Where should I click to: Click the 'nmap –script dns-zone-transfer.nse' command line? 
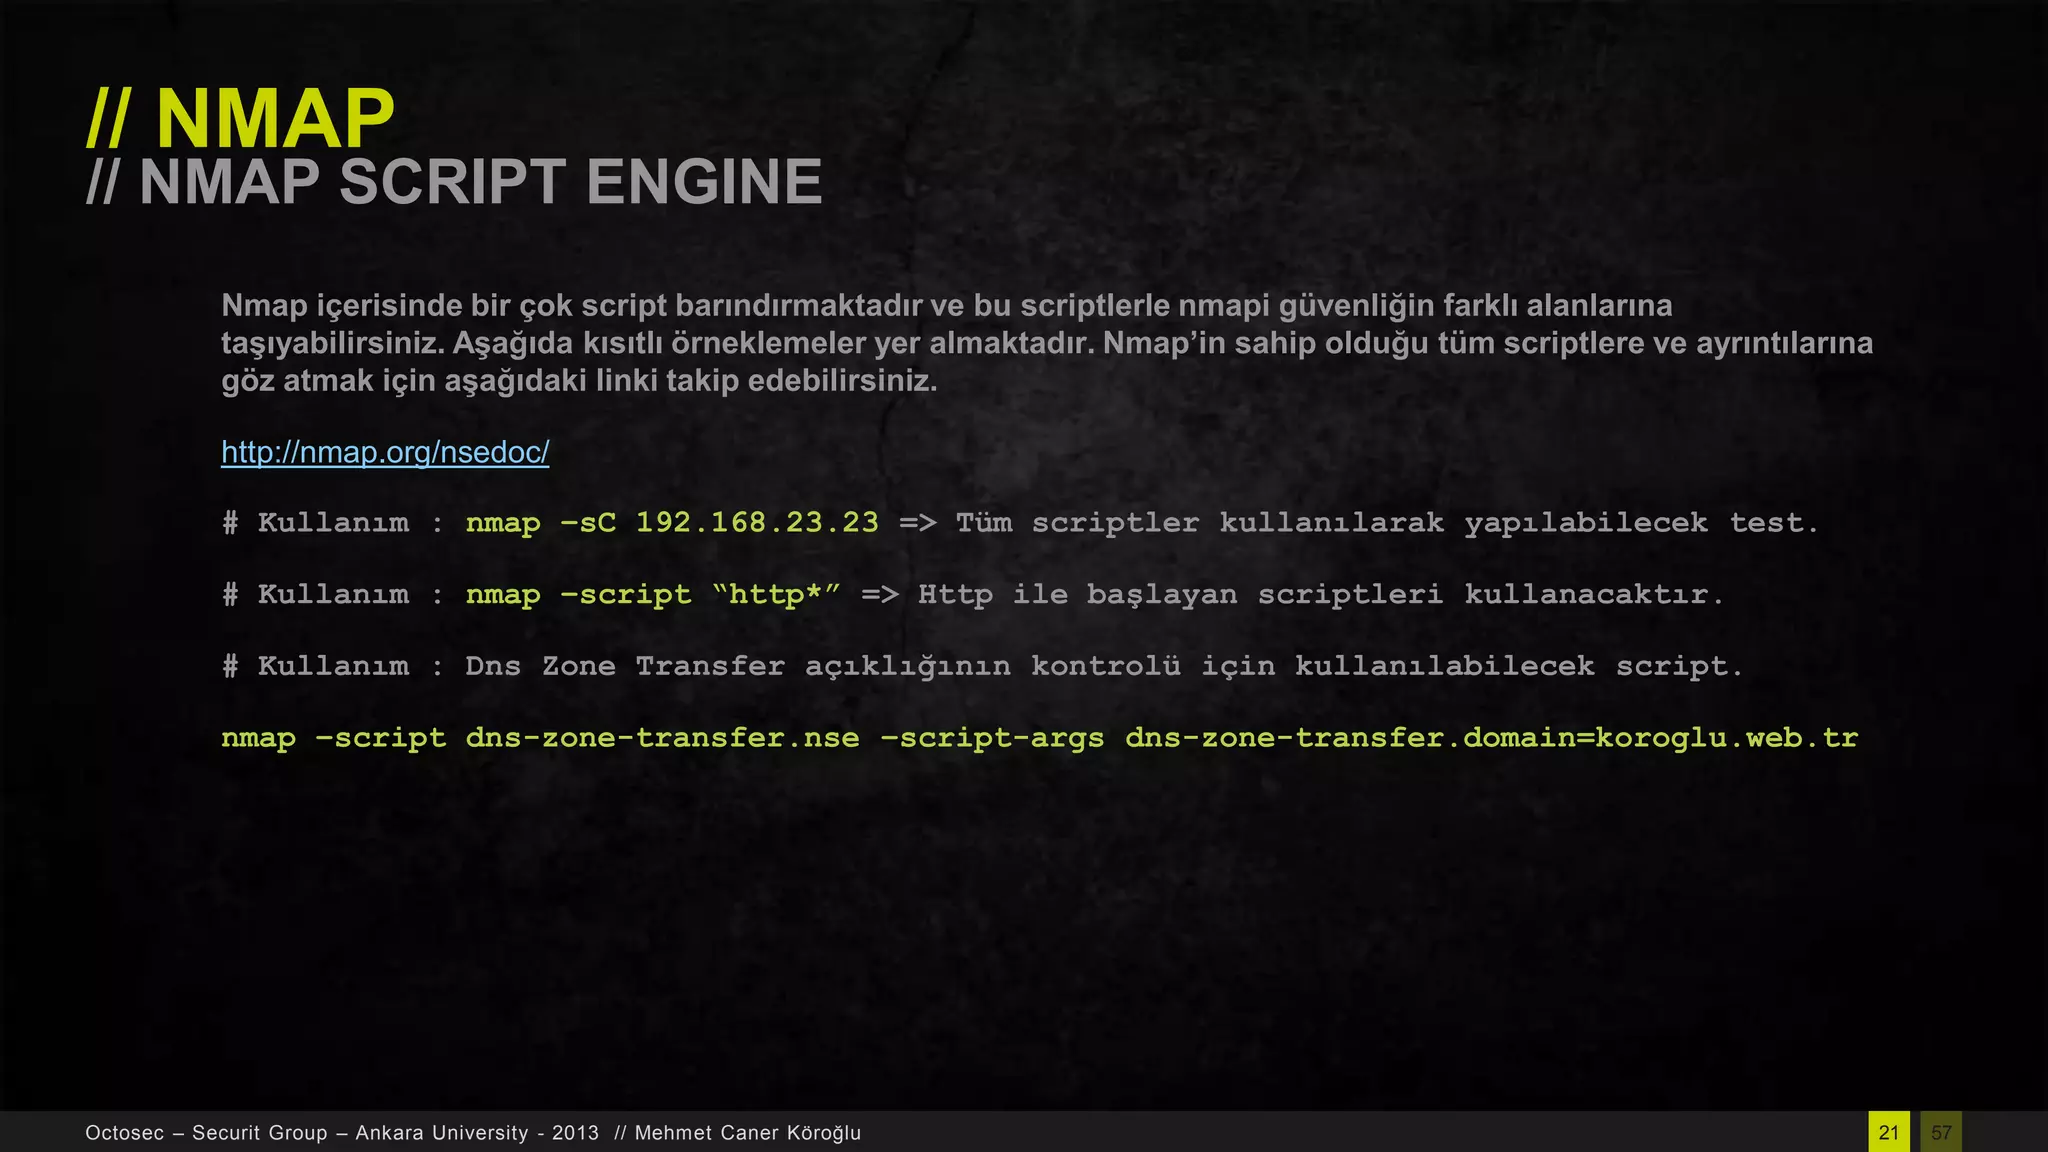[1039, 738]
